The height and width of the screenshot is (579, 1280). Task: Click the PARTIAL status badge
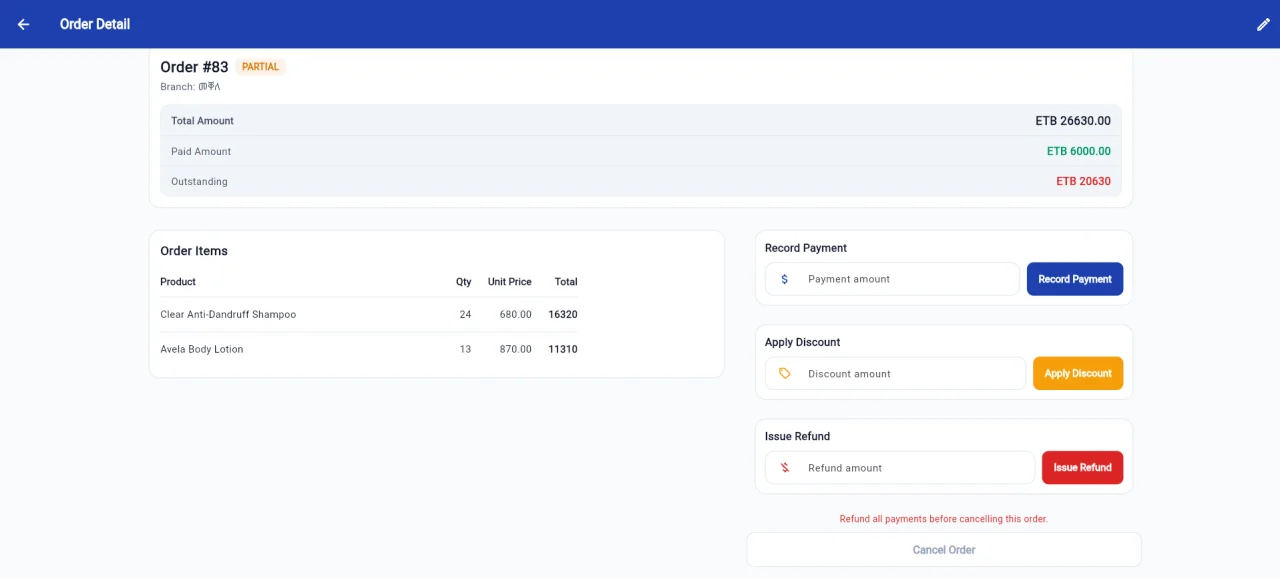pyautogui.click(x=261, y=67)
